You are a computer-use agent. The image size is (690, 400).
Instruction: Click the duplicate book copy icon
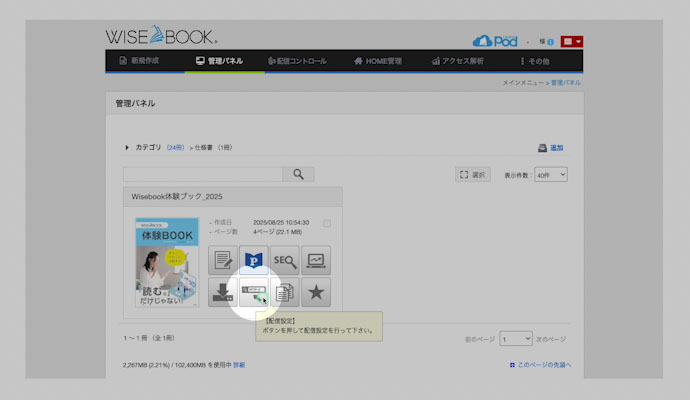coord(285,293)
